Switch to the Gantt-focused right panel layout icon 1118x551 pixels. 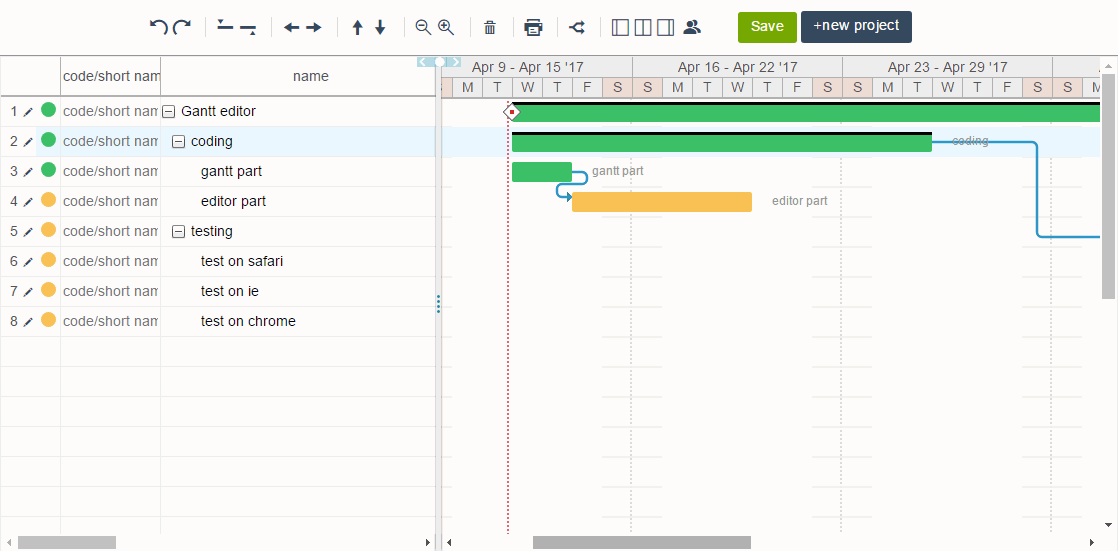665,28
